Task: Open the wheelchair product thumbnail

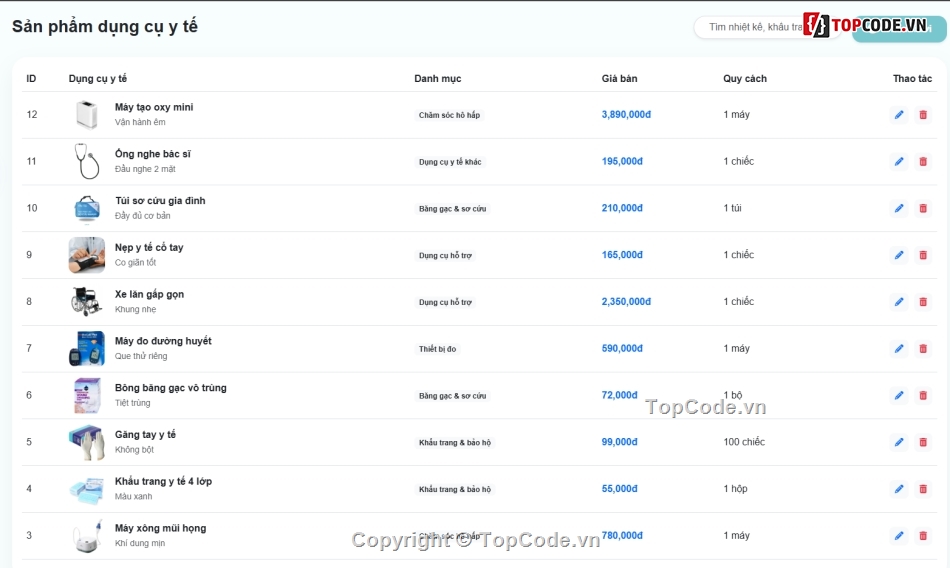Action: [87, 301]
